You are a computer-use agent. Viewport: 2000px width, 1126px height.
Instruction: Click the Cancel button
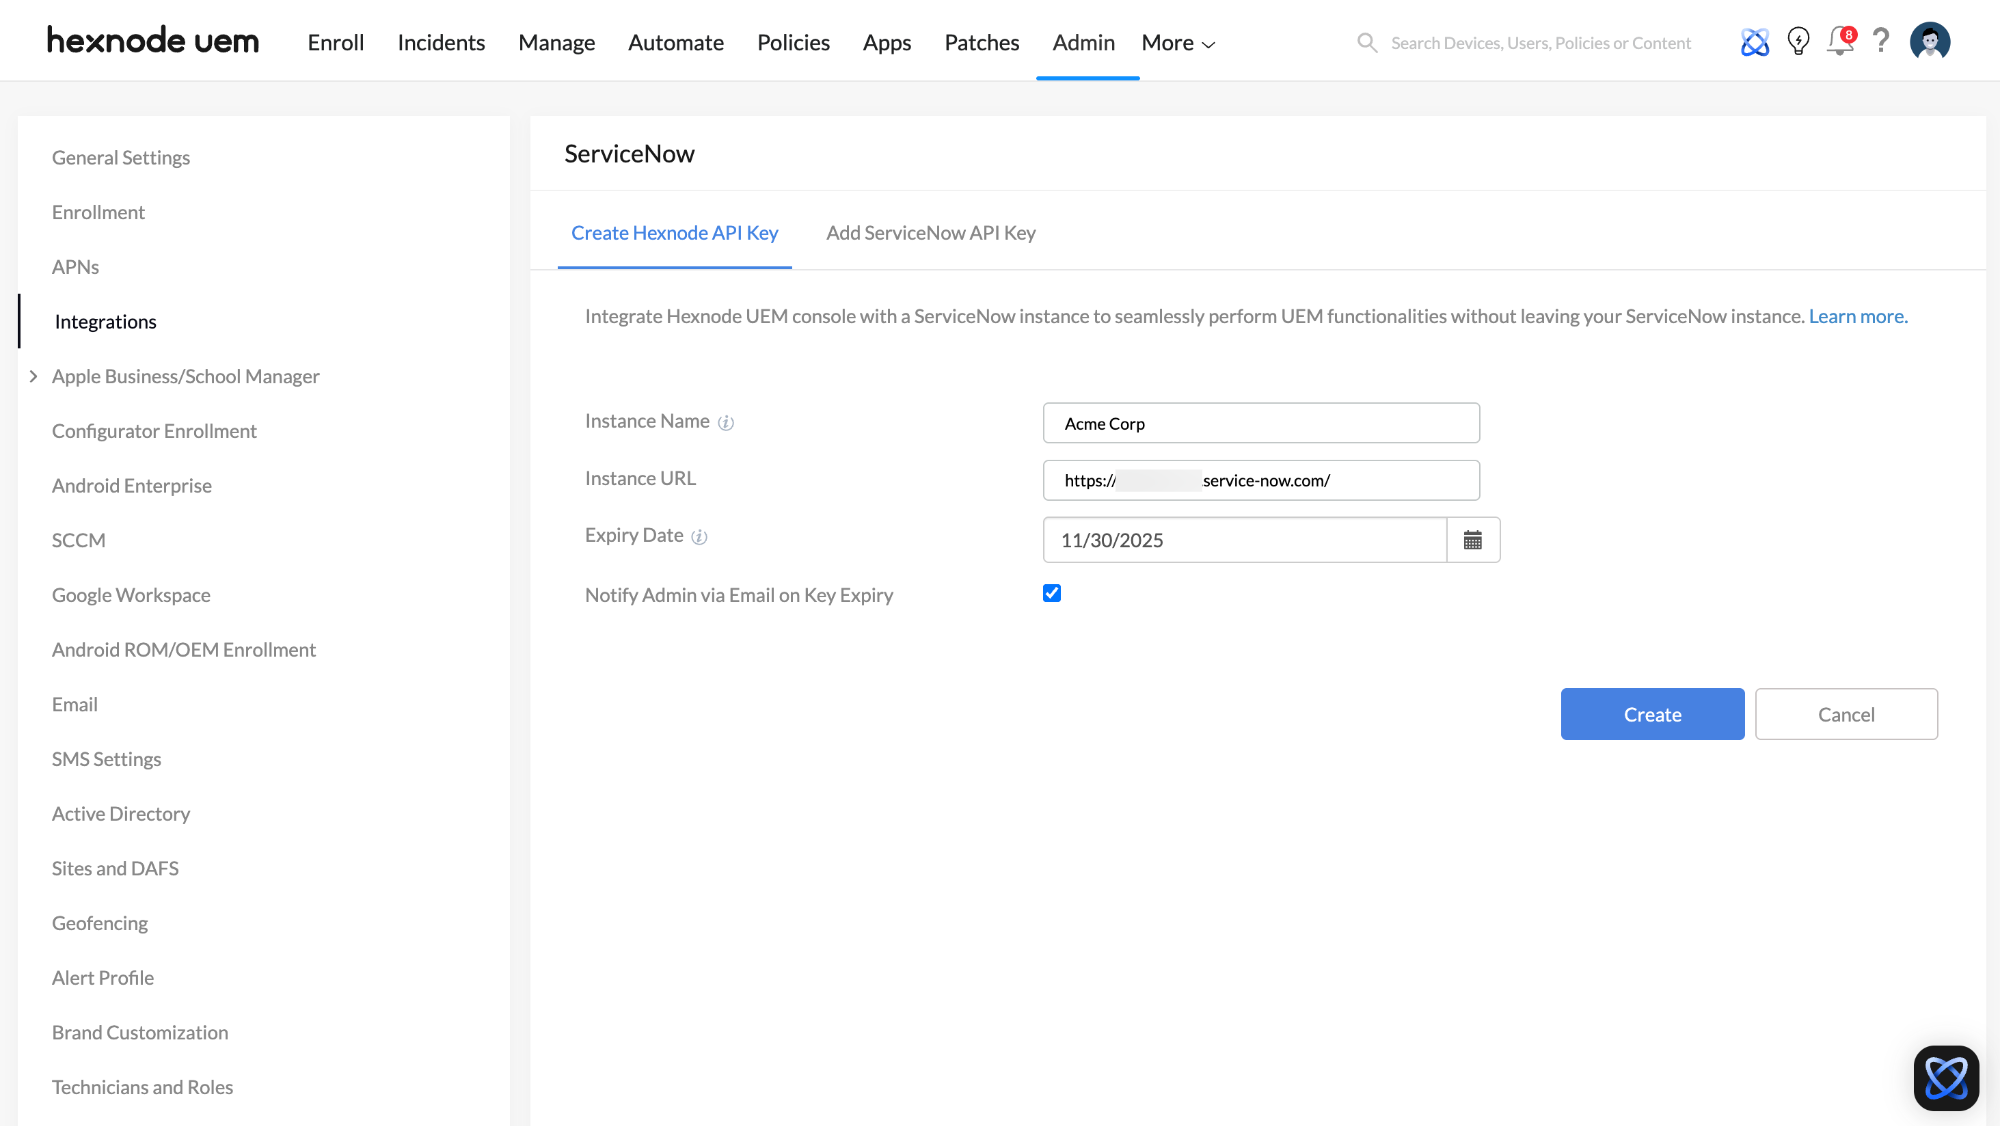(x=1846, y=714)
